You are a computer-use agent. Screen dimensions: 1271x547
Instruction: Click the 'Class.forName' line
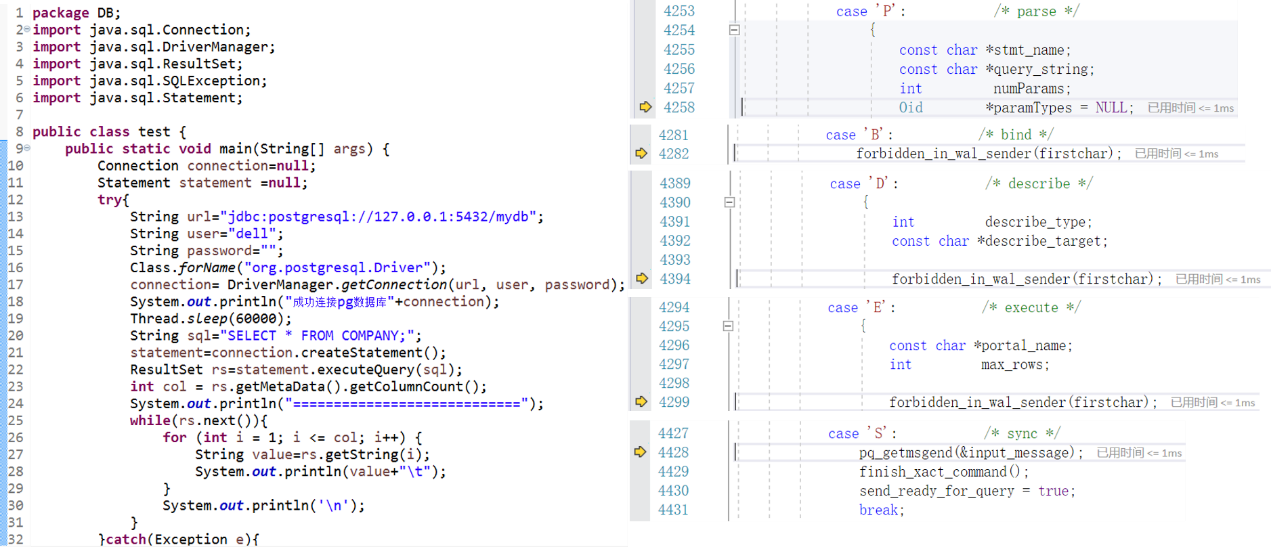click(x=288, y=268)
